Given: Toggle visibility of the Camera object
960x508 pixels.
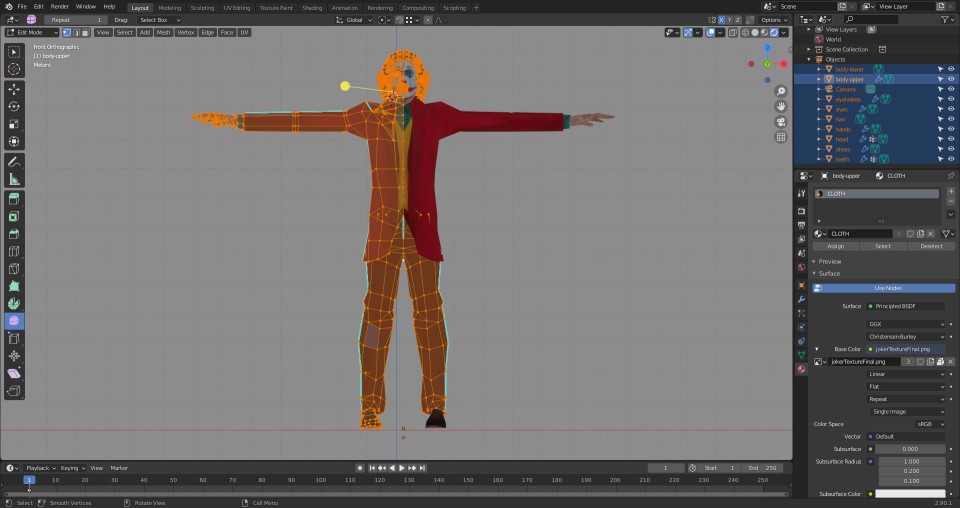Looking at the screenshot, I should (951, 89).
